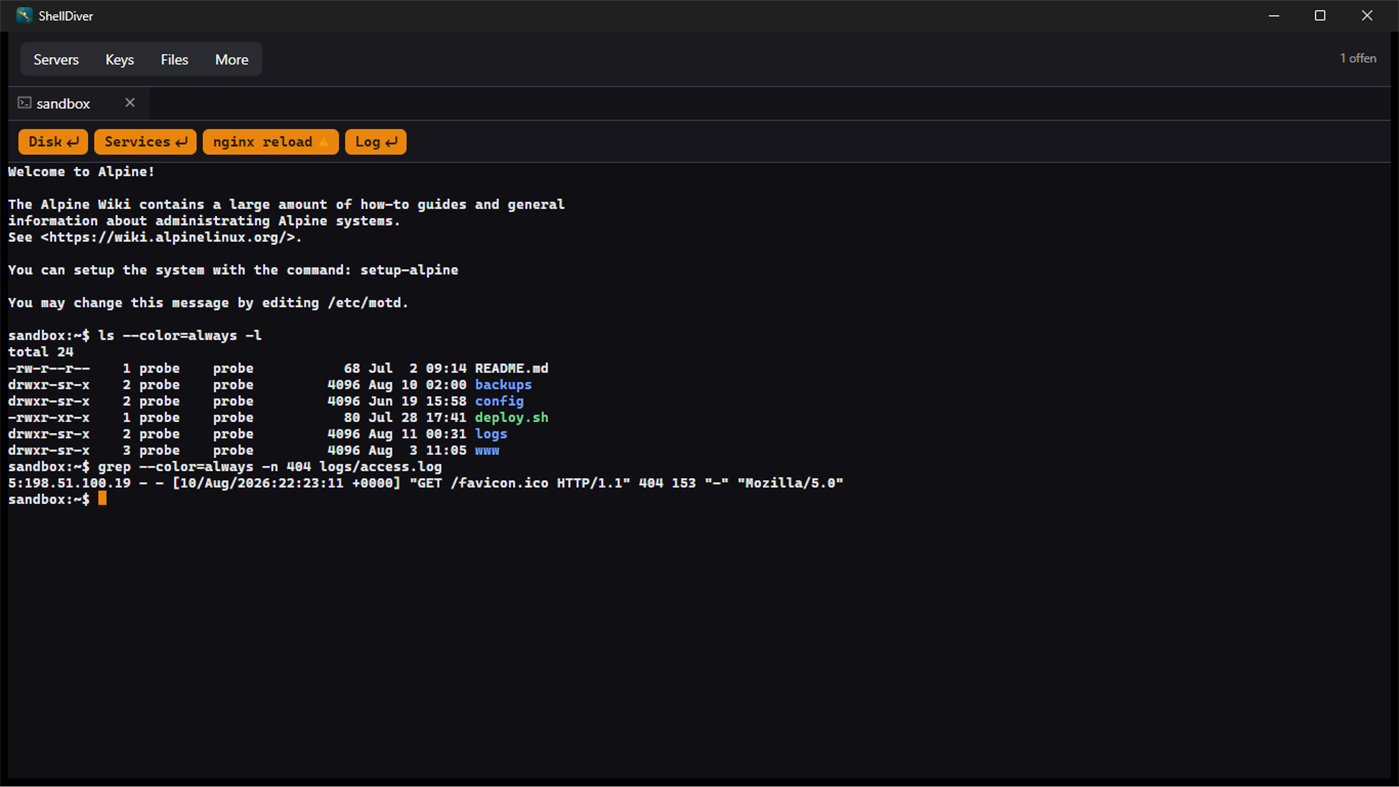Click the 'Welcome to Alpine!' line
This screenshot has height=787, width=1399.
(x=82, y=172)
